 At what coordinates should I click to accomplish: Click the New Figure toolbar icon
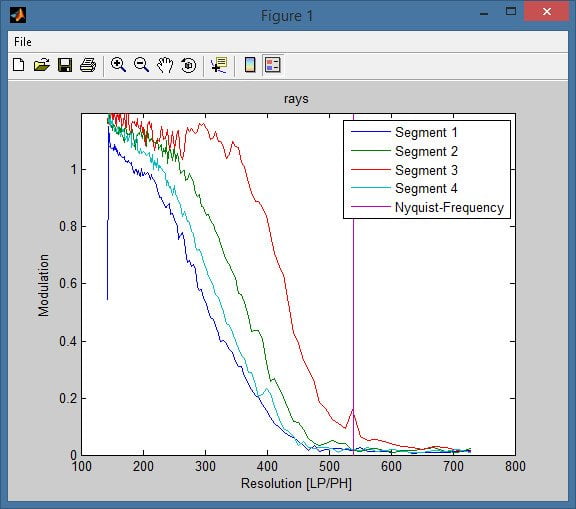pyautogui.click(x=19, y=65)
